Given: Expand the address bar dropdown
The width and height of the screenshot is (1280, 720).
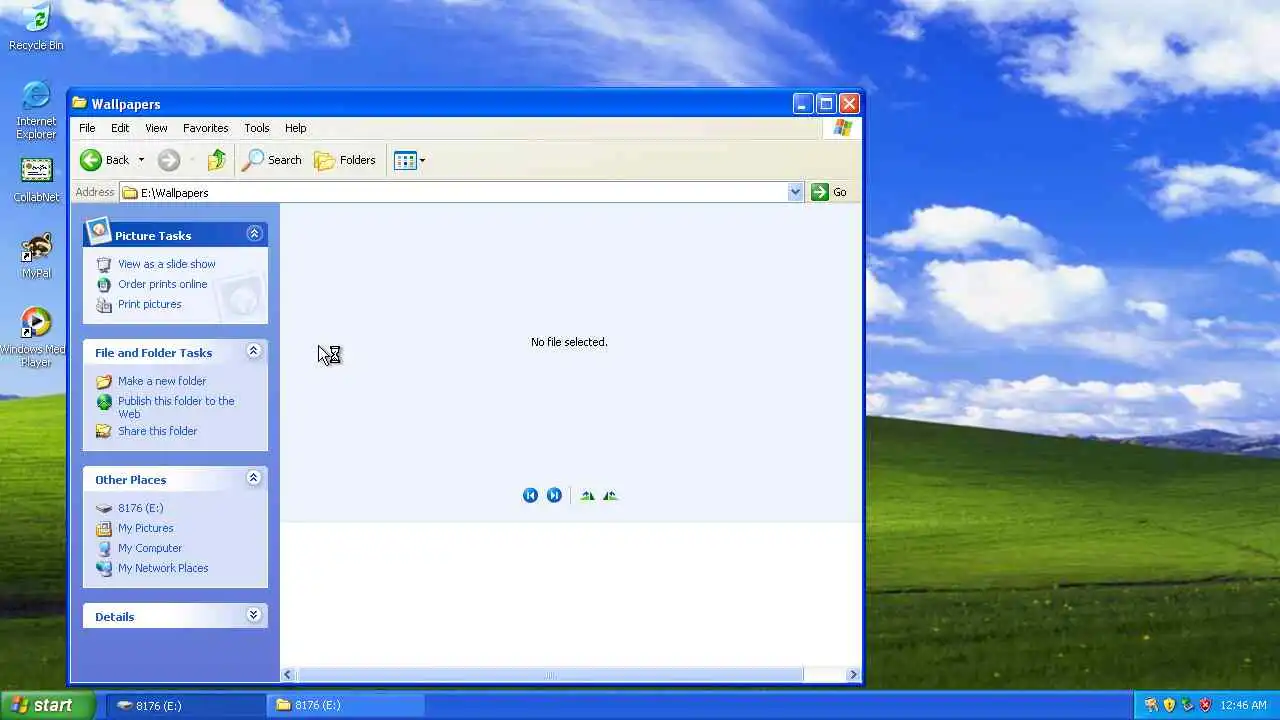Looking at the screenshot, I should [x=795, y=192].
